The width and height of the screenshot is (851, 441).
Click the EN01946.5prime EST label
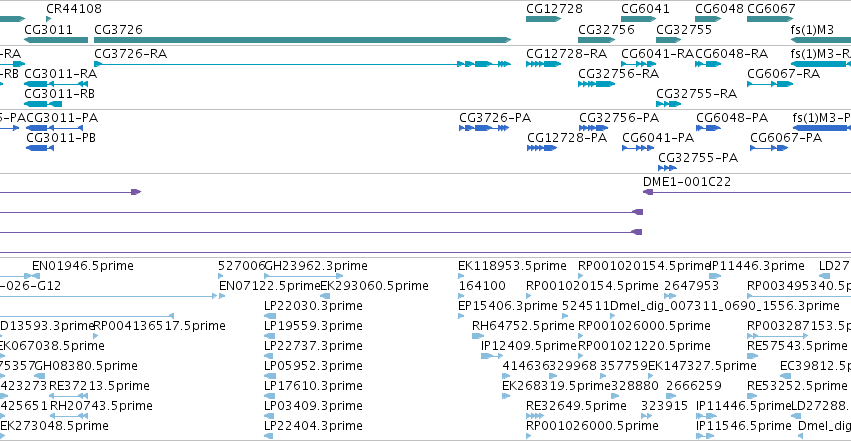(x=82, y=266)
